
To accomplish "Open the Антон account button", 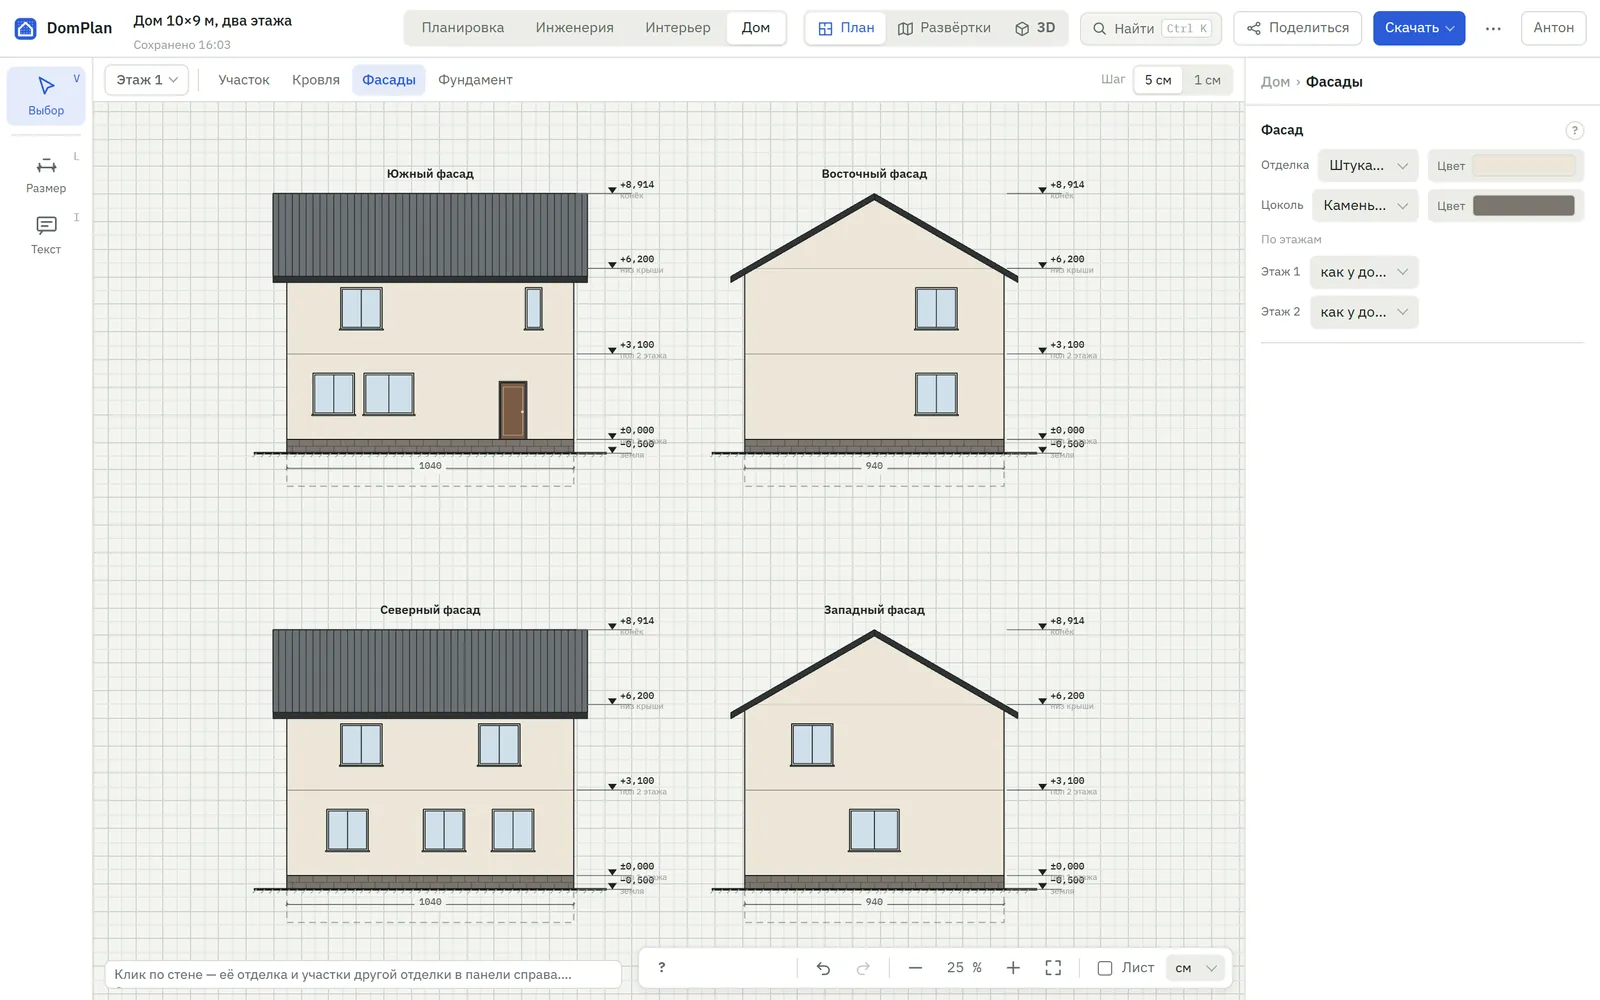I will 1553,28.
